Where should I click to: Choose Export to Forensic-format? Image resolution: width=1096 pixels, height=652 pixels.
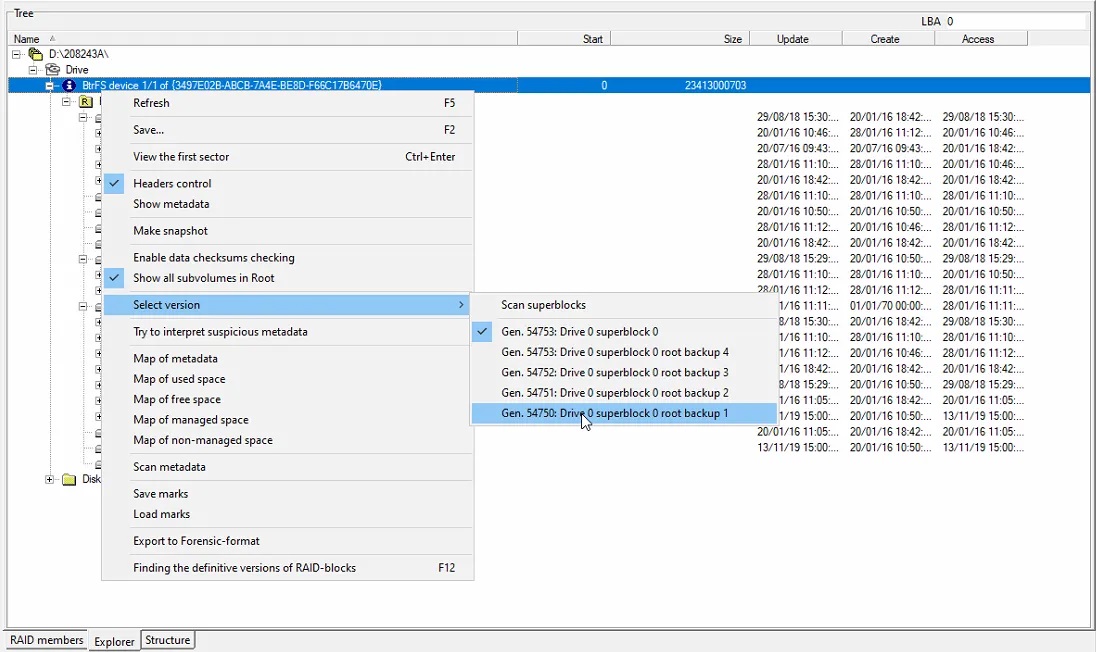pos(196,541)
